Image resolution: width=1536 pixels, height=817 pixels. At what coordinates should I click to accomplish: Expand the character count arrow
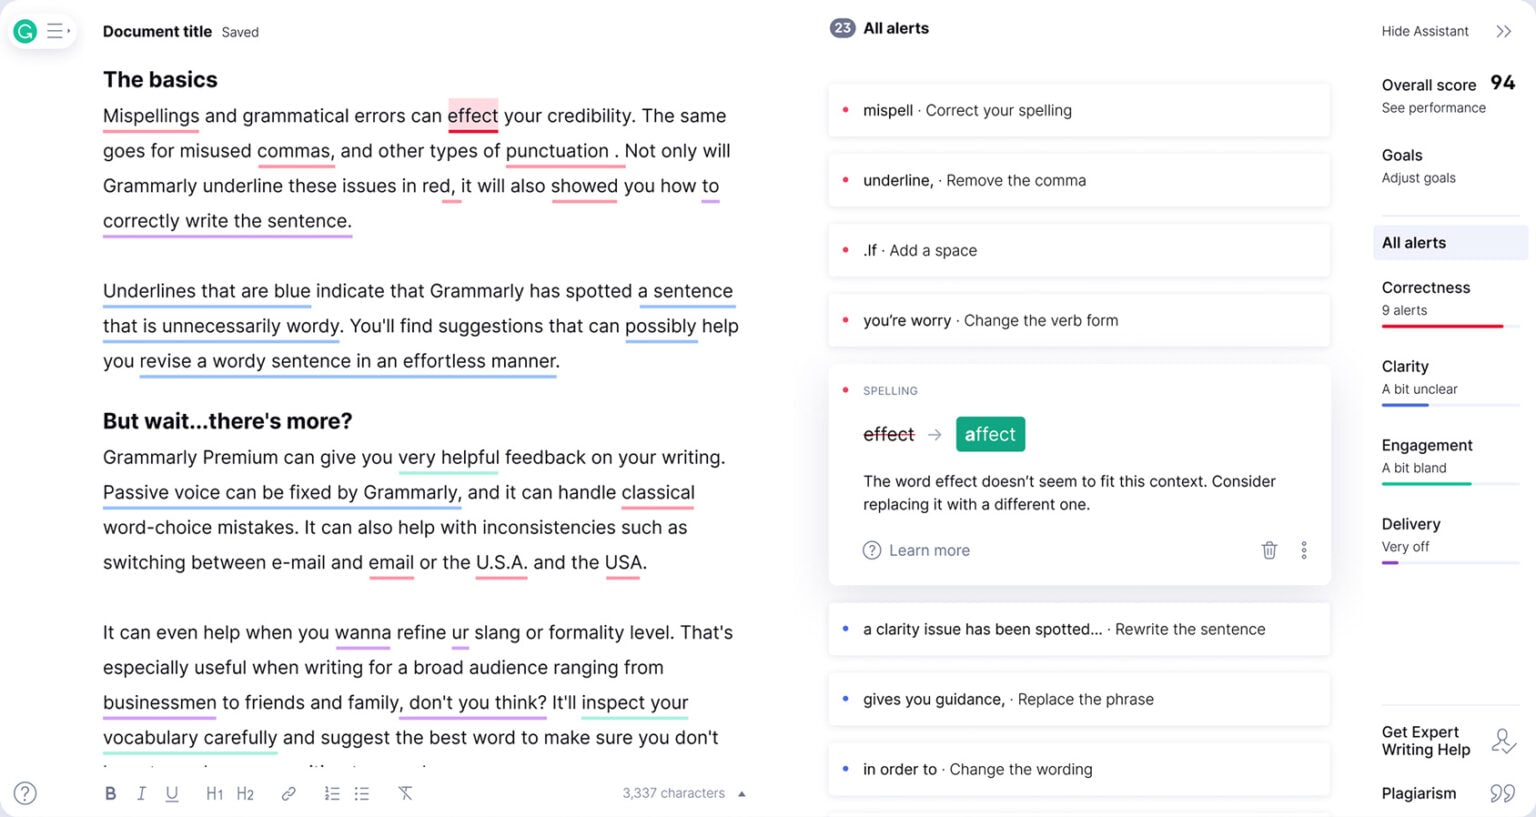742,793
